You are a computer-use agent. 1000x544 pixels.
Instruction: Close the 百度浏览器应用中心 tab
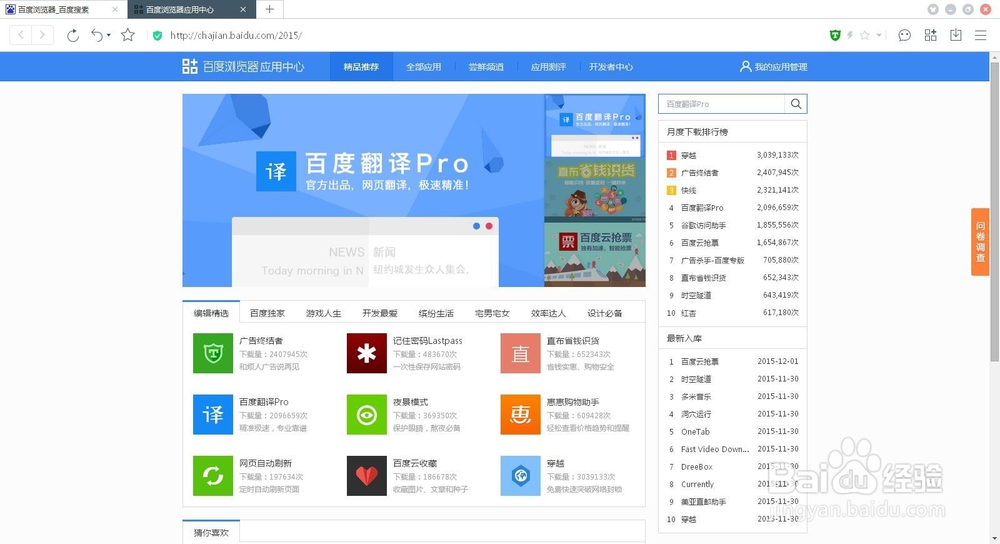243,10
